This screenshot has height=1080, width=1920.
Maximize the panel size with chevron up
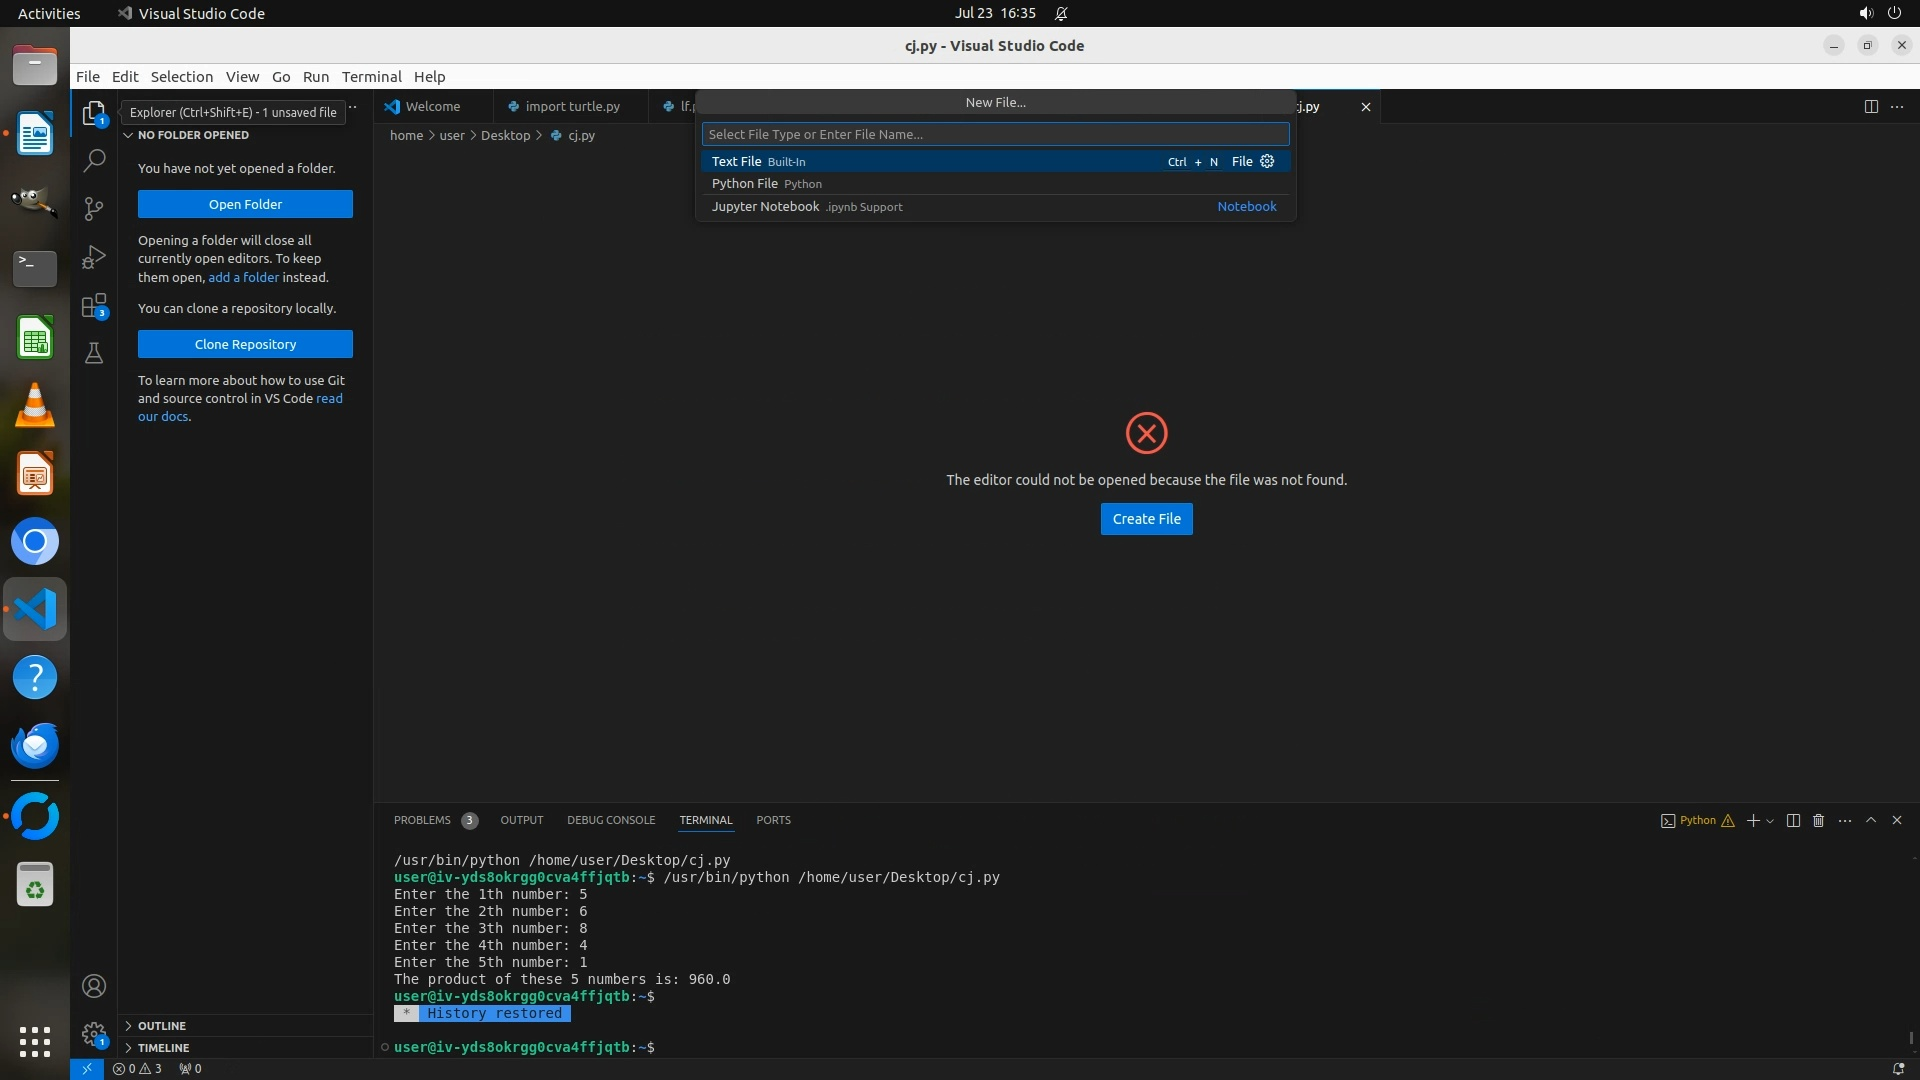pyautogui.click(x=1871, y=820)
